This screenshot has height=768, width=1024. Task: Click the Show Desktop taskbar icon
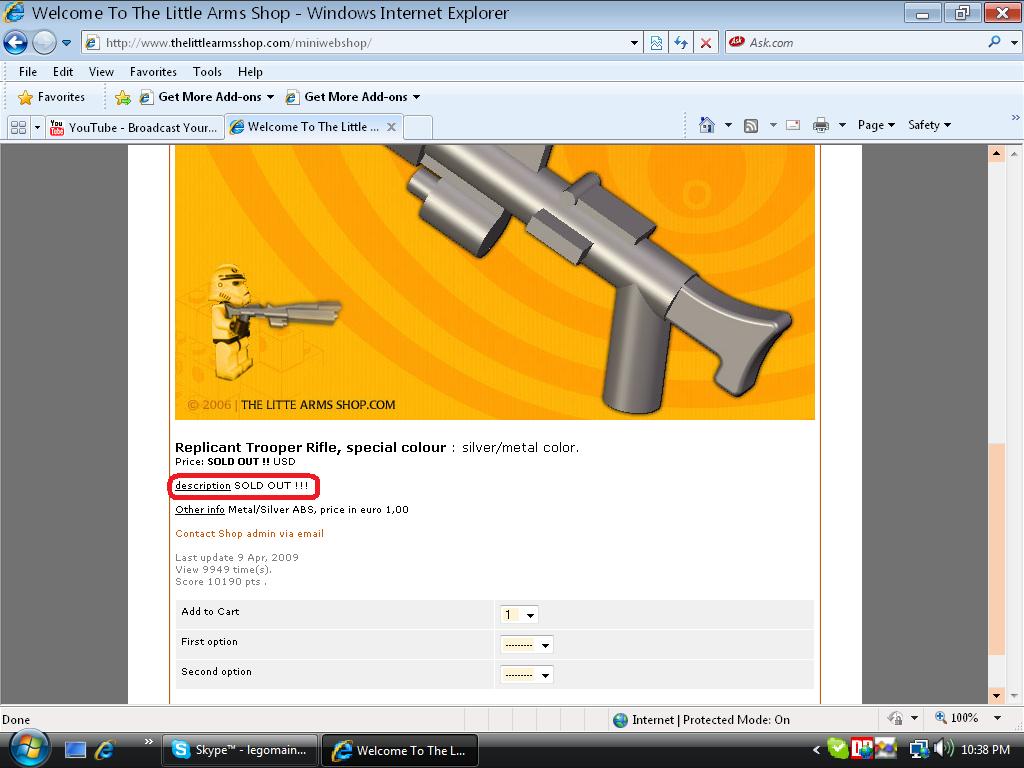pos(75,750)
